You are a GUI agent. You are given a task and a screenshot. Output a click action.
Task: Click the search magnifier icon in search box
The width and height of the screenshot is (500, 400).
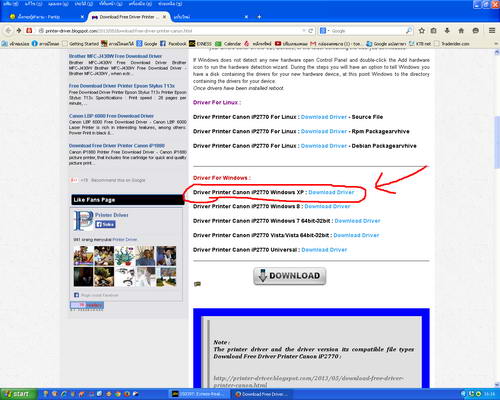pos(409,31)
